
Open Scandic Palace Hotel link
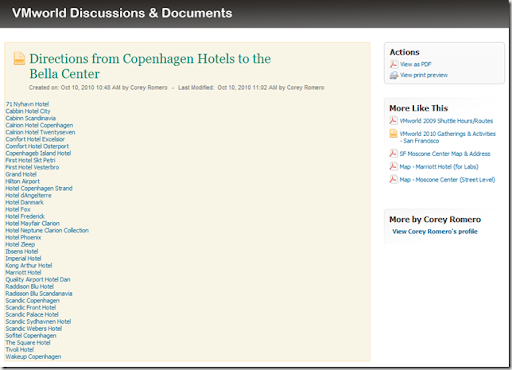coord(32,314)
